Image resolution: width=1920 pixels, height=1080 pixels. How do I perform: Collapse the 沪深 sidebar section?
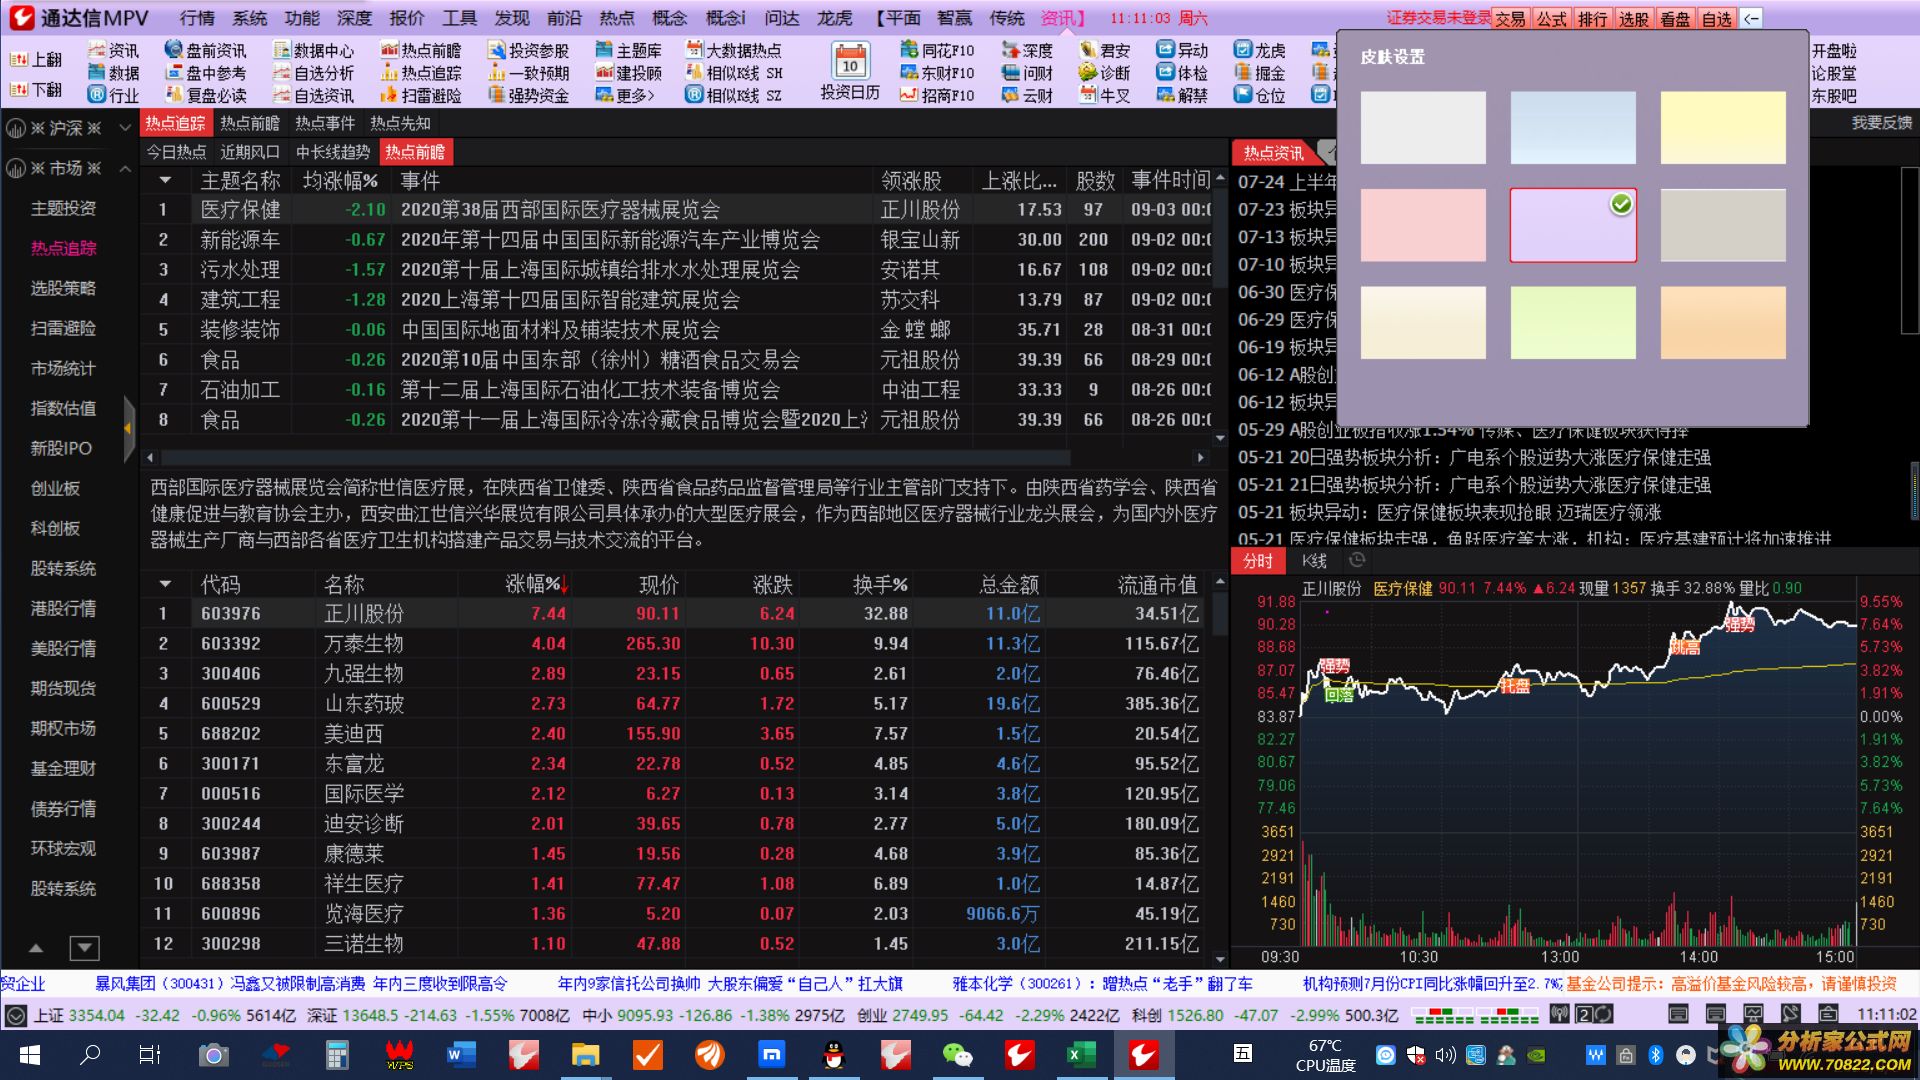[x=125, y=128]
